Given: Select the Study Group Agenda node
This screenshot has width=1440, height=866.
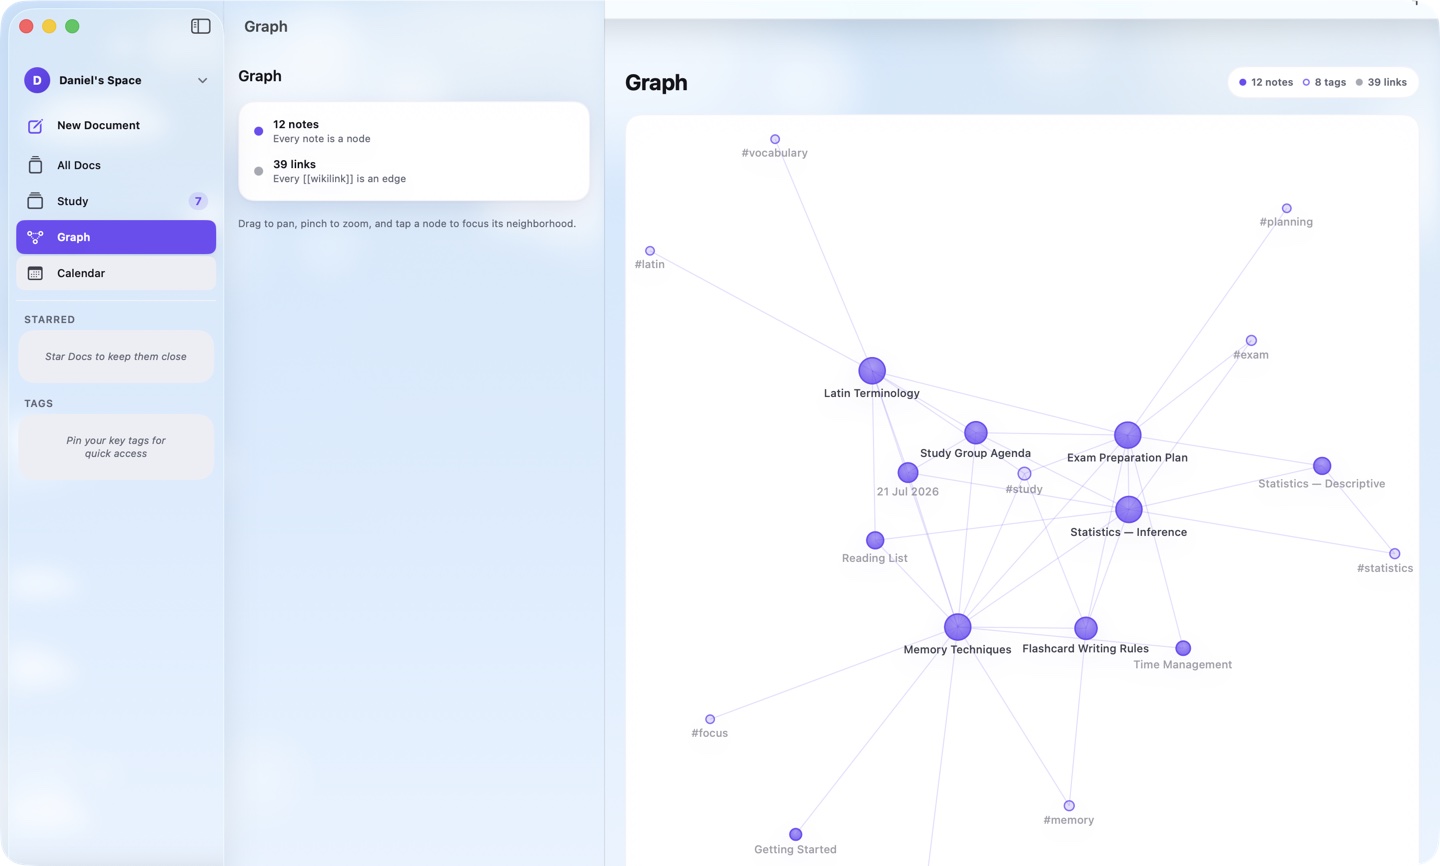Looking at the screenshot, I should click(976, 432).
